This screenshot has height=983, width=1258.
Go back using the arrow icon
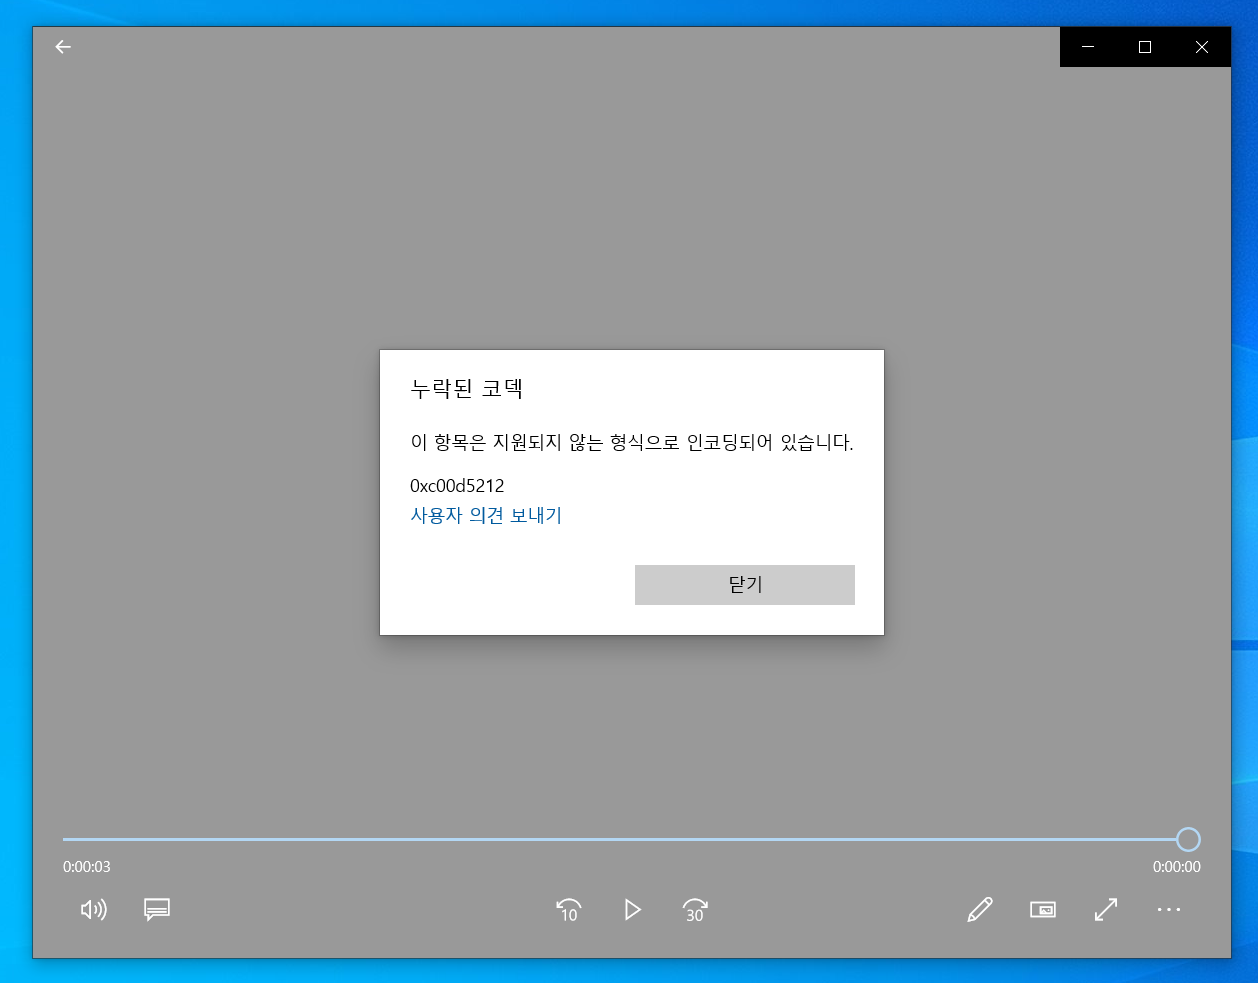63,47
